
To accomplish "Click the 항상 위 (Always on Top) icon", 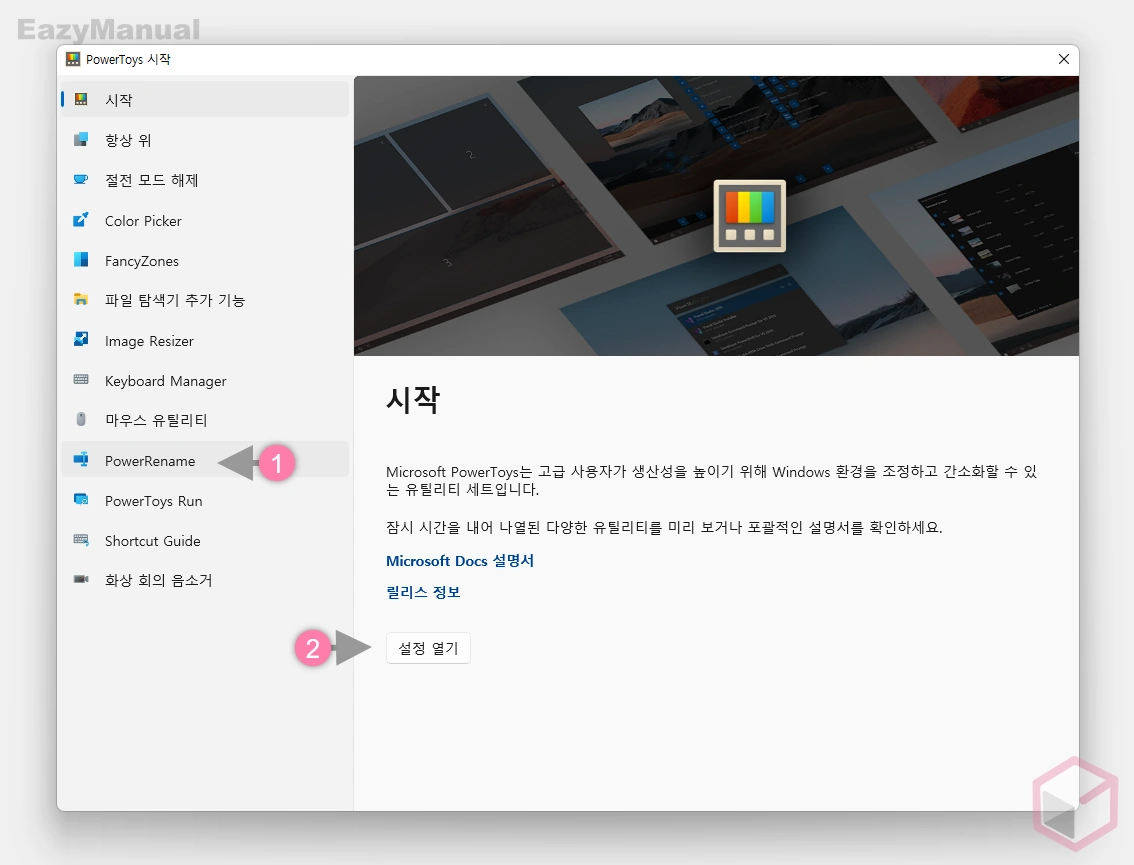I will point(81,139).
